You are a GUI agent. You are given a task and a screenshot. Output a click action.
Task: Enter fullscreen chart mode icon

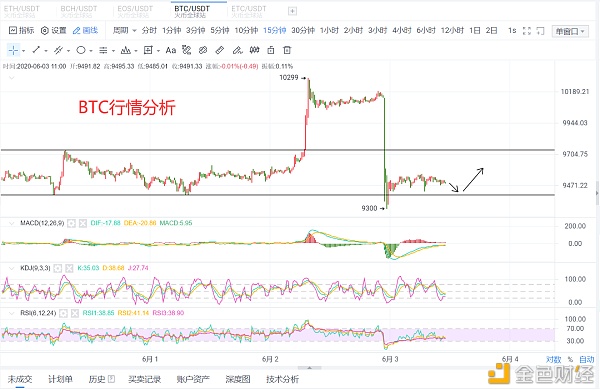coord(527,31)
